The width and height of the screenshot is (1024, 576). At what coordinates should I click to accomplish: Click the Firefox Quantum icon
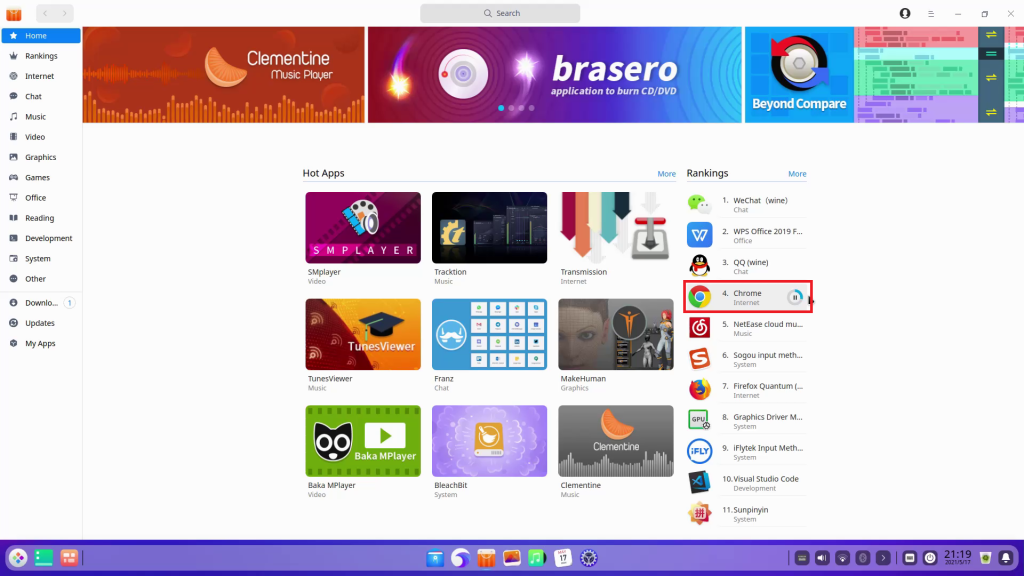coord(699,390)
